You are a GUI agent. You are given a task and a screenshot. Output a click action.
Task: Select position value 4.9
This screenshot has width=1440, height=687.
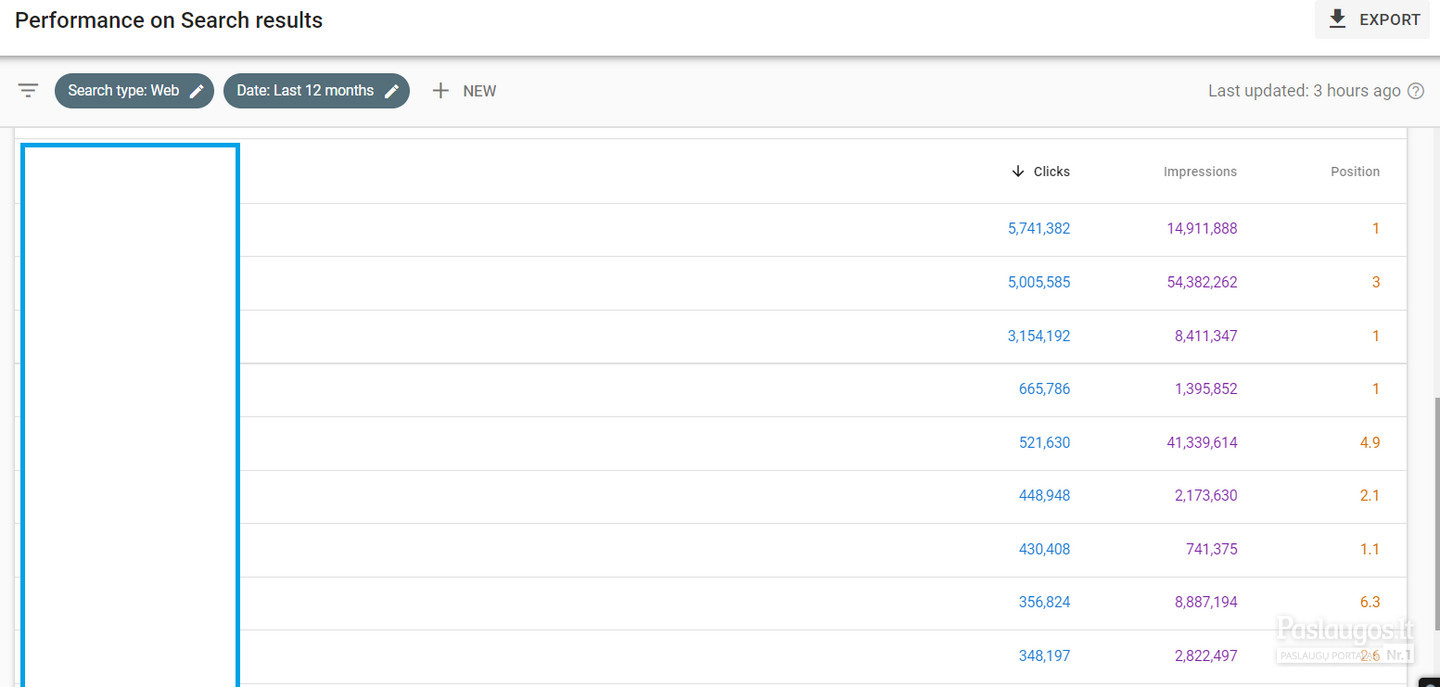(x=1370, y=443)
